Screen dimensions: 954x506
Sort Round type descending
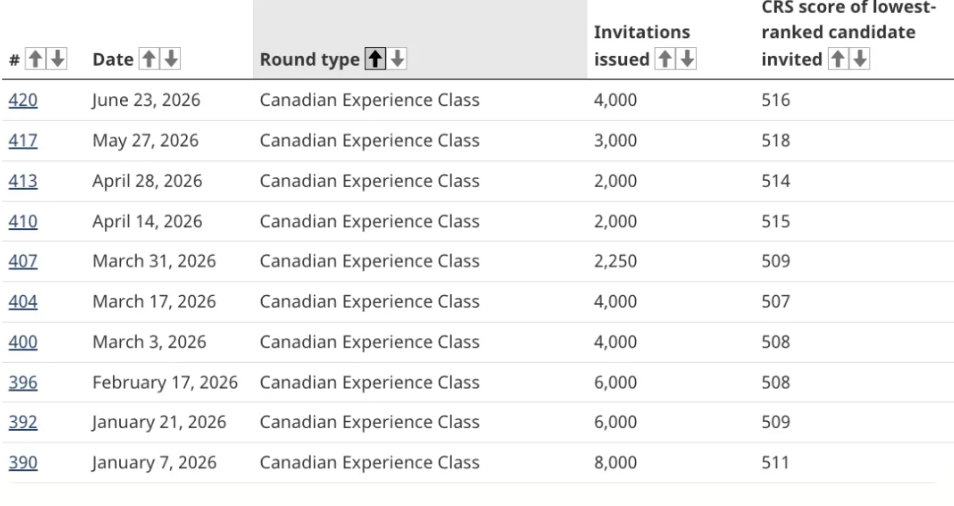(397, 59)
